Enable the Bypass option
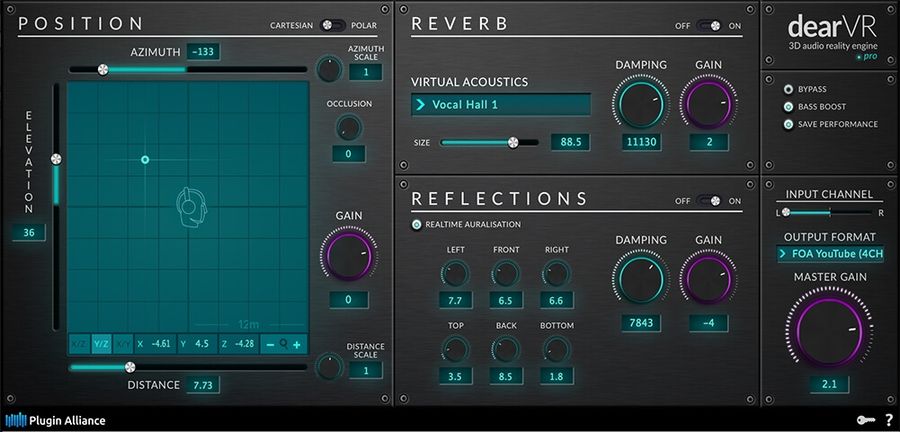900x432 pixels. coord(789,89)
